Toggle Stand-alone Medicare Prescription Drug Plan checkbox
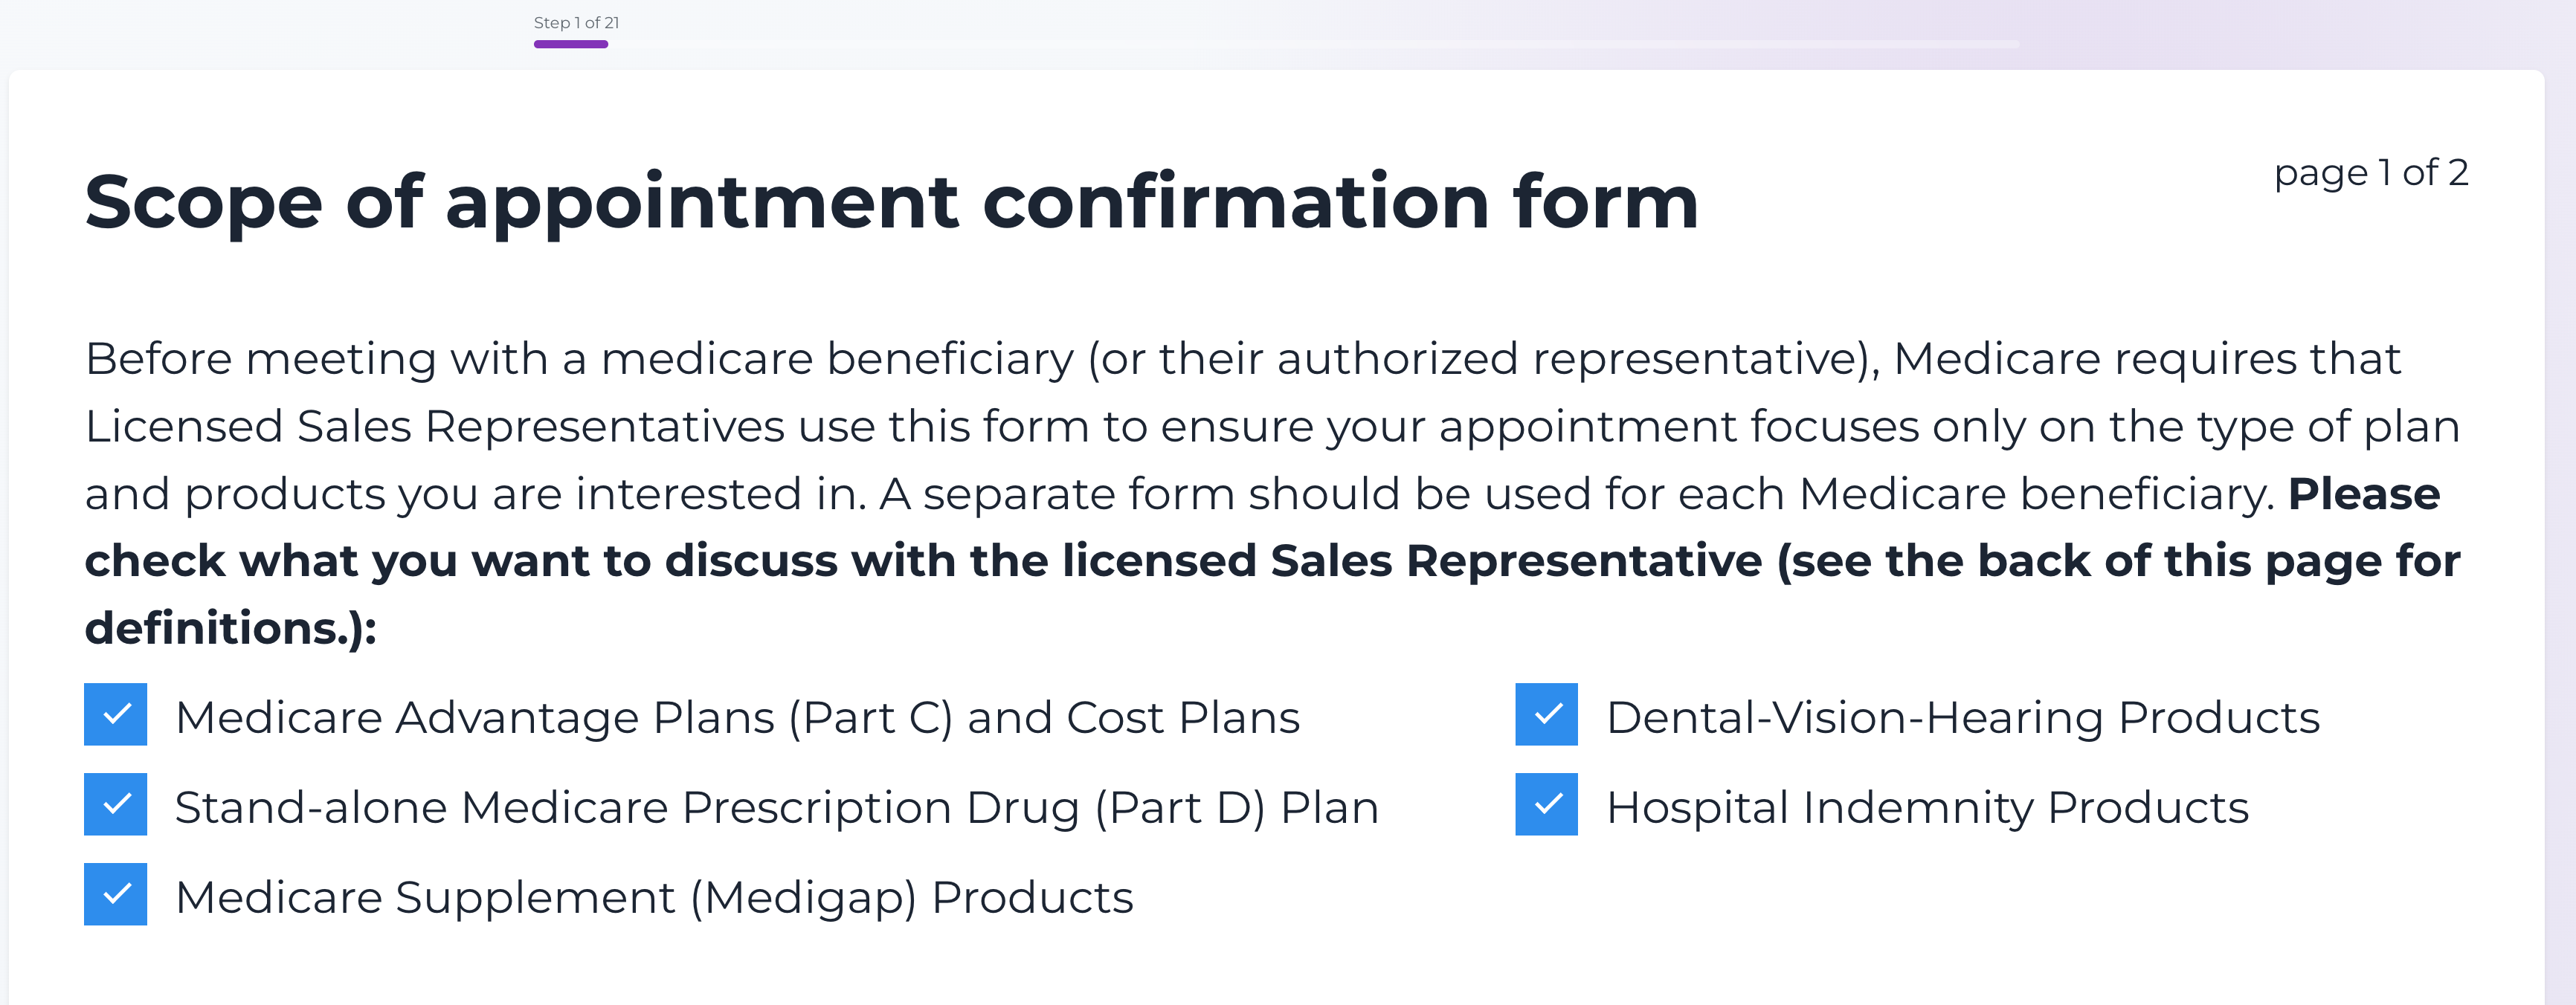The image size is (2576, 1005). [x=116, y=804]
